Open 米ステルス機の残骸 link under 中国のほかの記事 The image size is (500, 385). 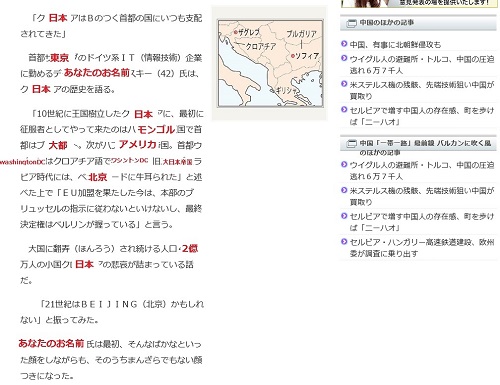[422, 90]
